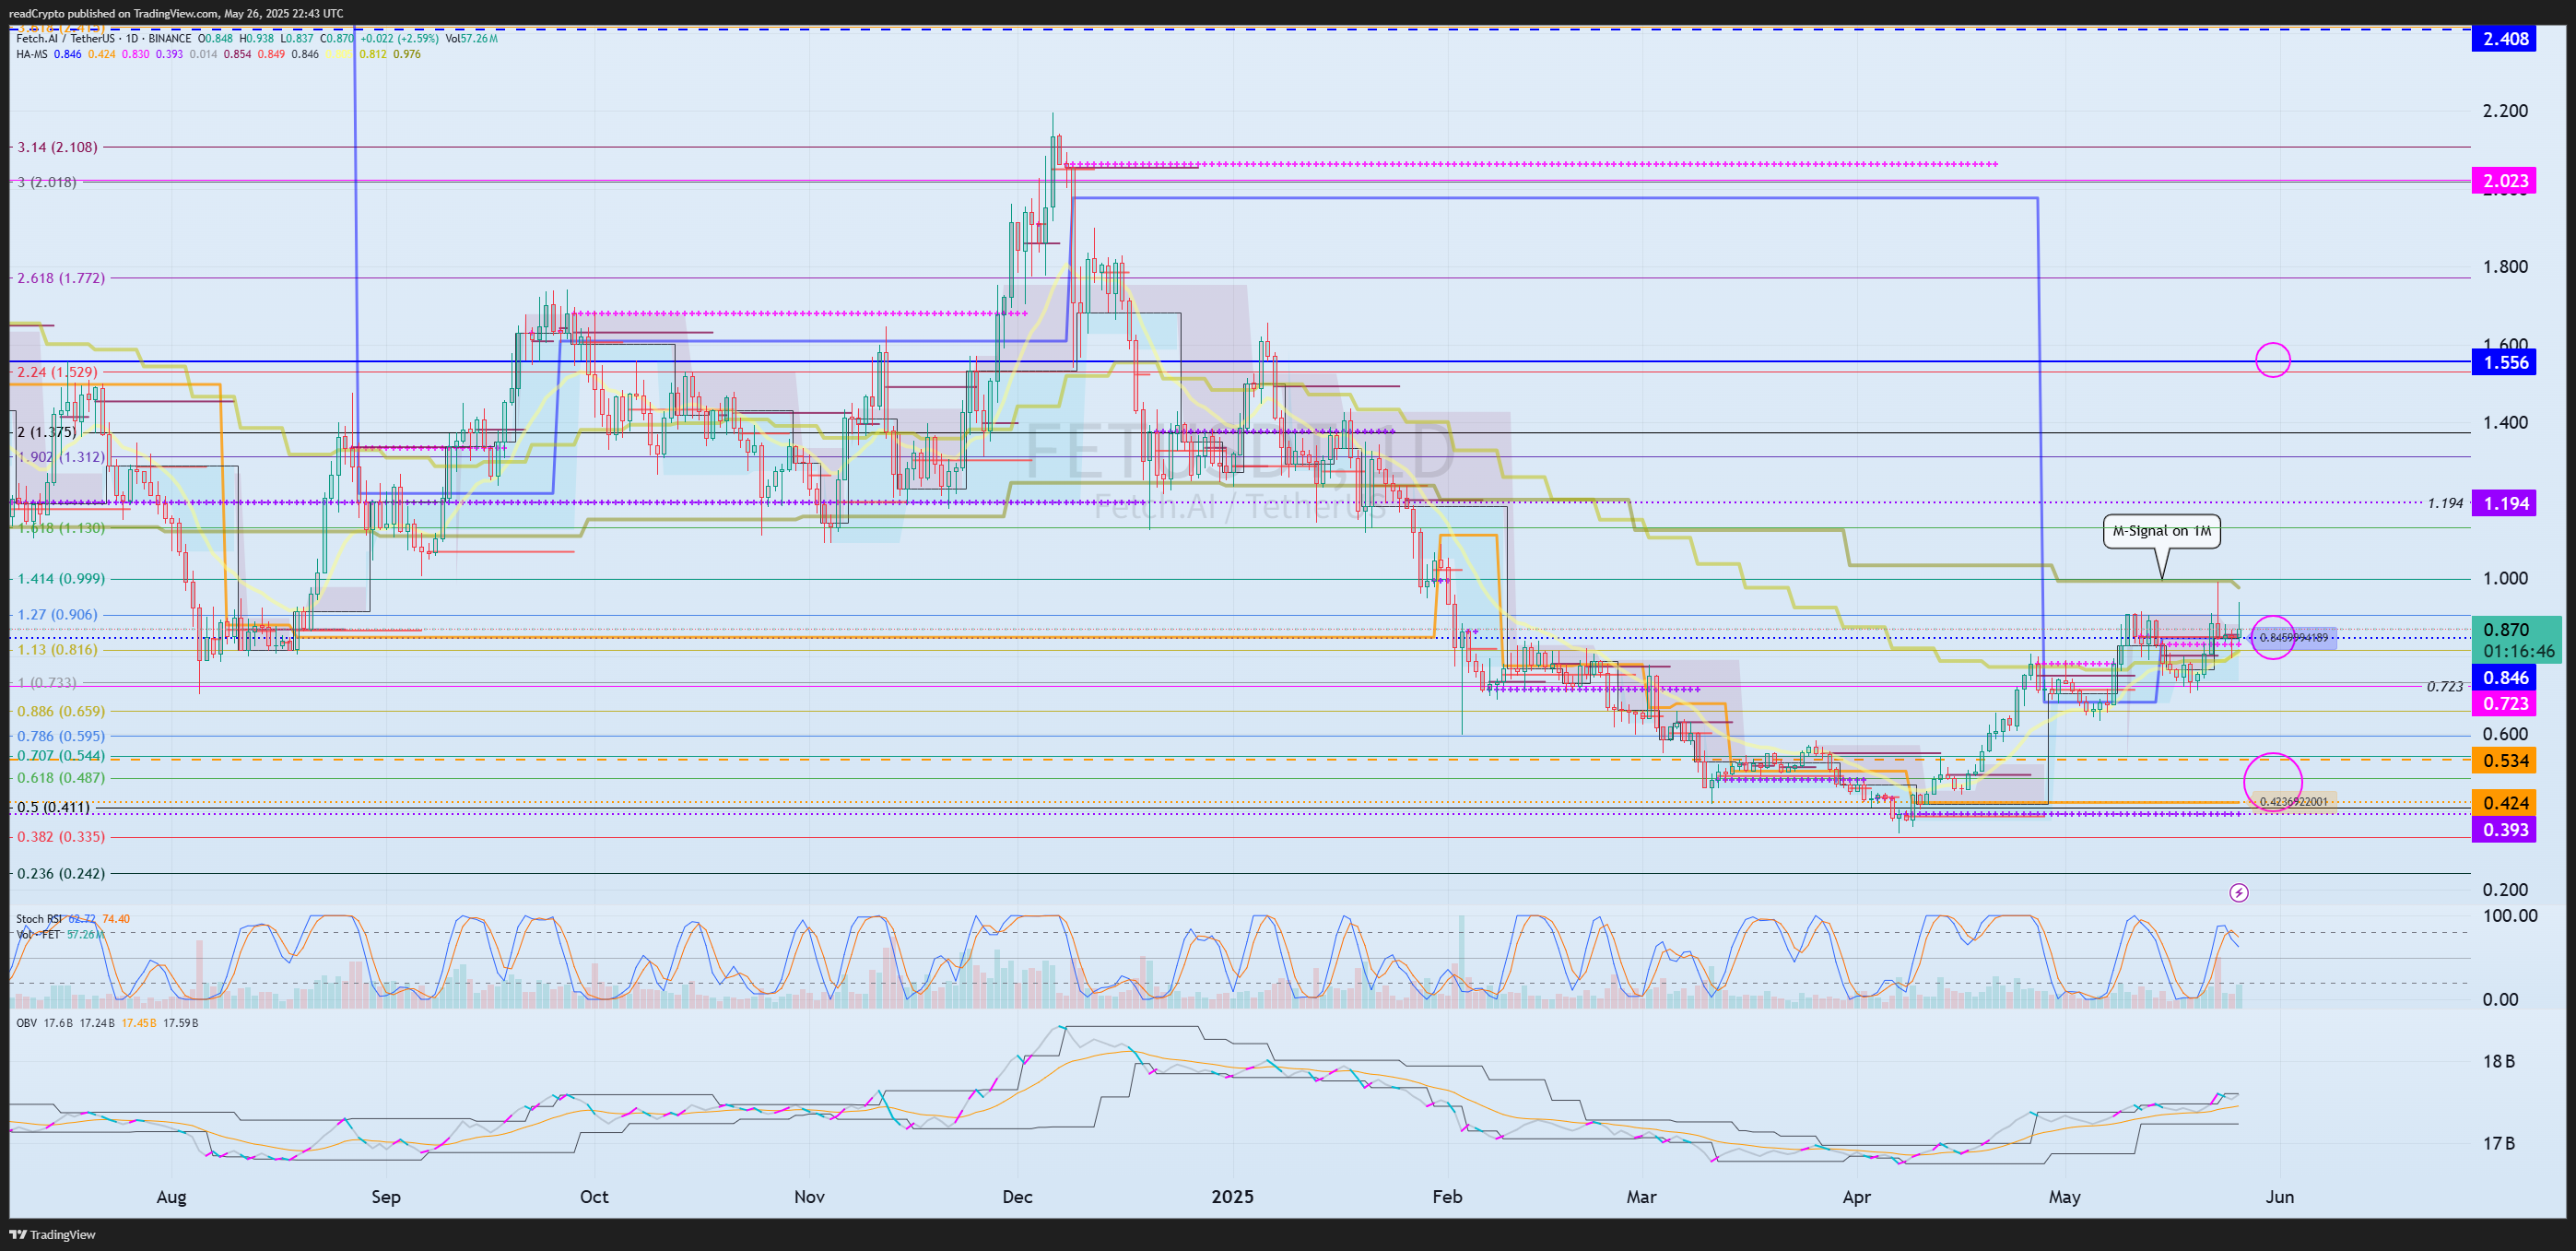Select the blue 1.556 price label

pyautogui.click(x=2504, y=363)
